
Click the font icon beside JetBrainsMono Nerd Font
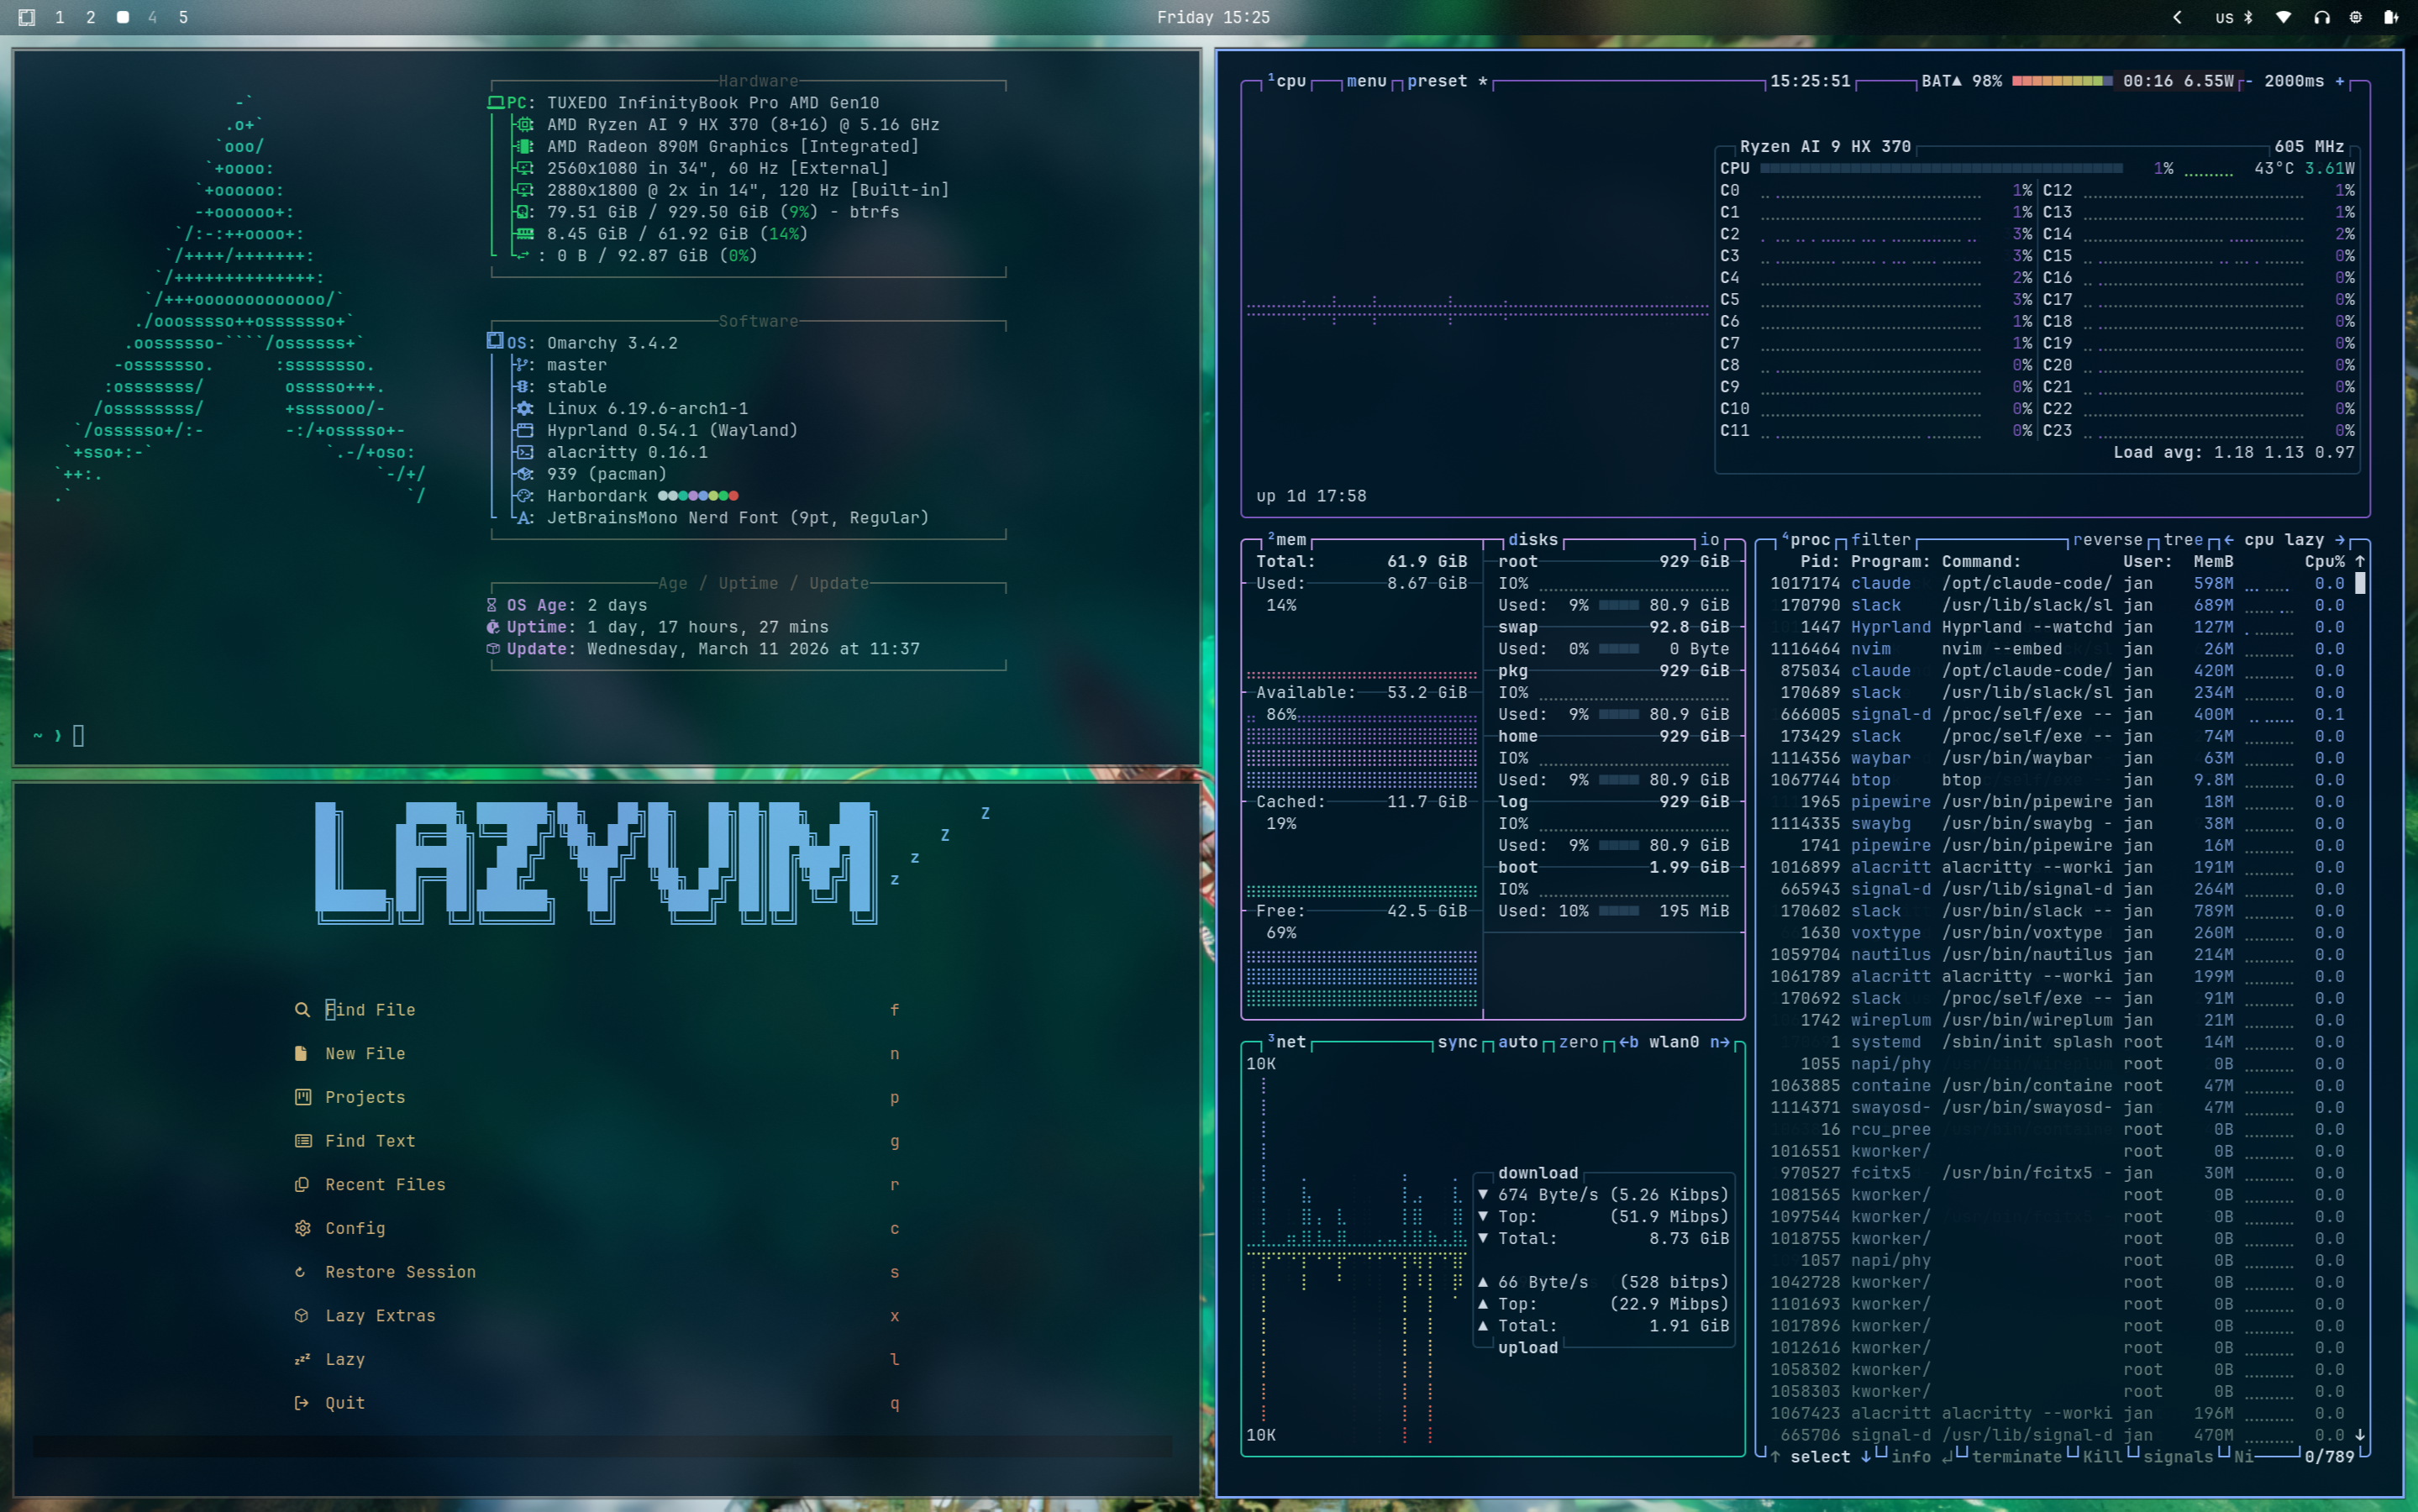click(525, 518)
